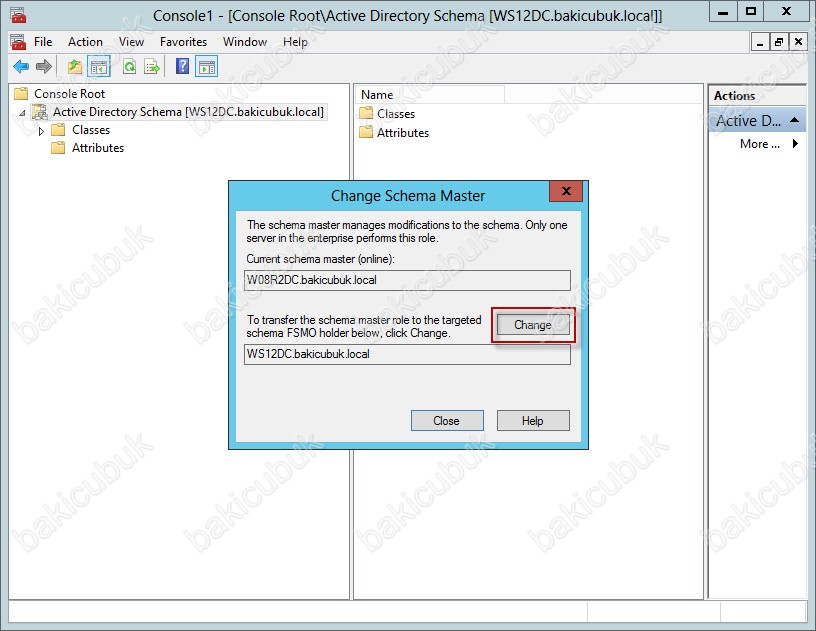Select the Attributes label in console tree
Image resolution: width=816 pixels, height=631 pixels.
[98, 148]
